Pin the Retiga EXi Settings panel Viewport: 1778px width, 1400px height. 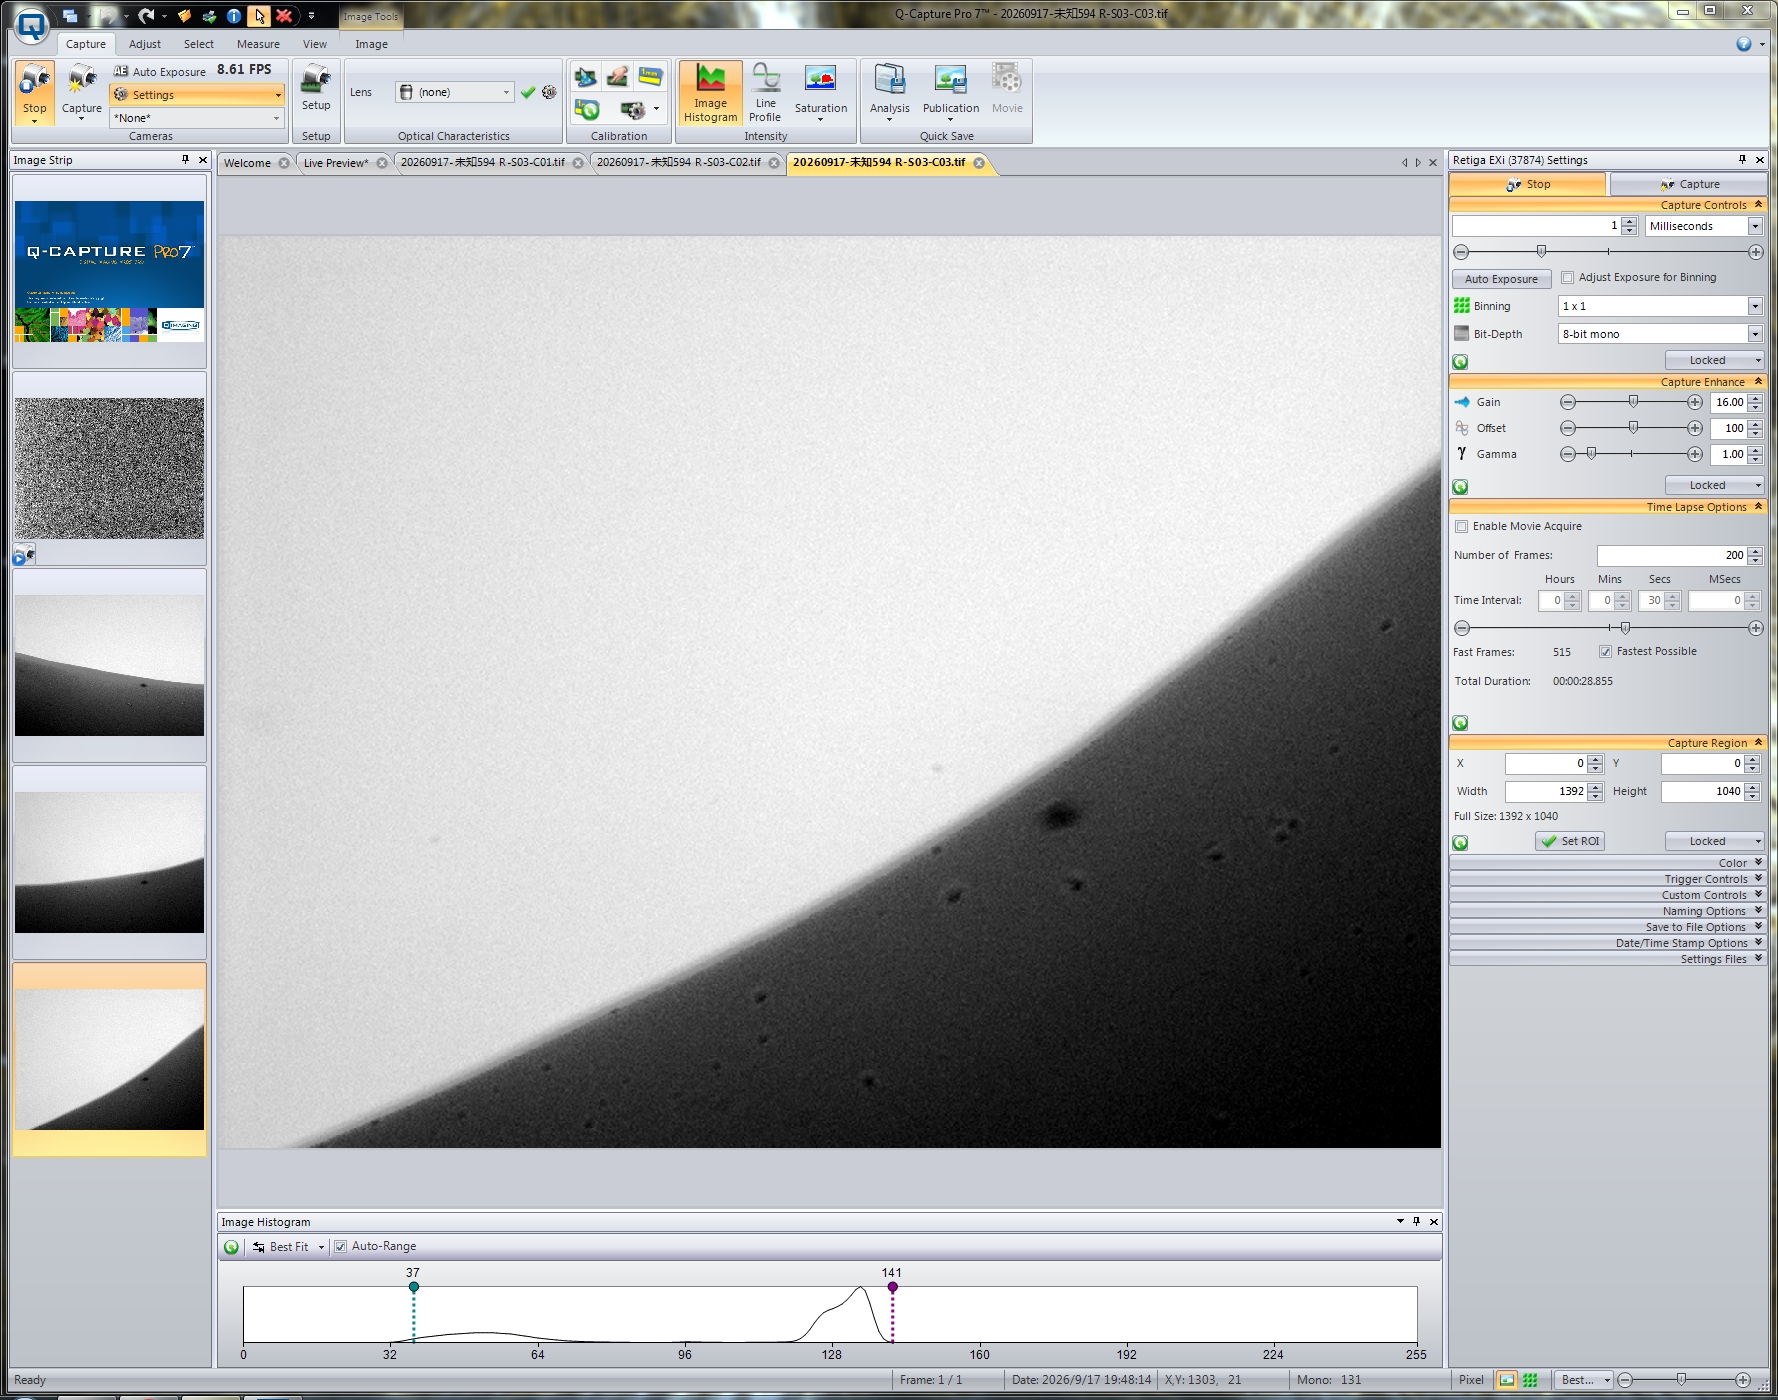(1742, 160)
